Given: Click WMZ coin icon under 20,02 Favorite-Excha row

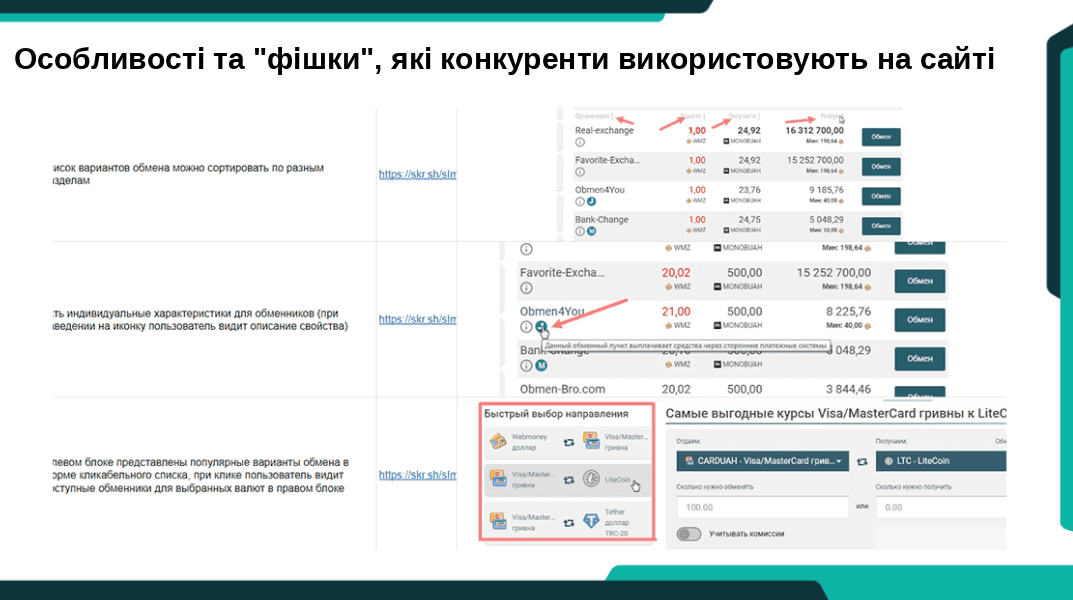Looking at the screenshot, I should [x=668, y=287].
